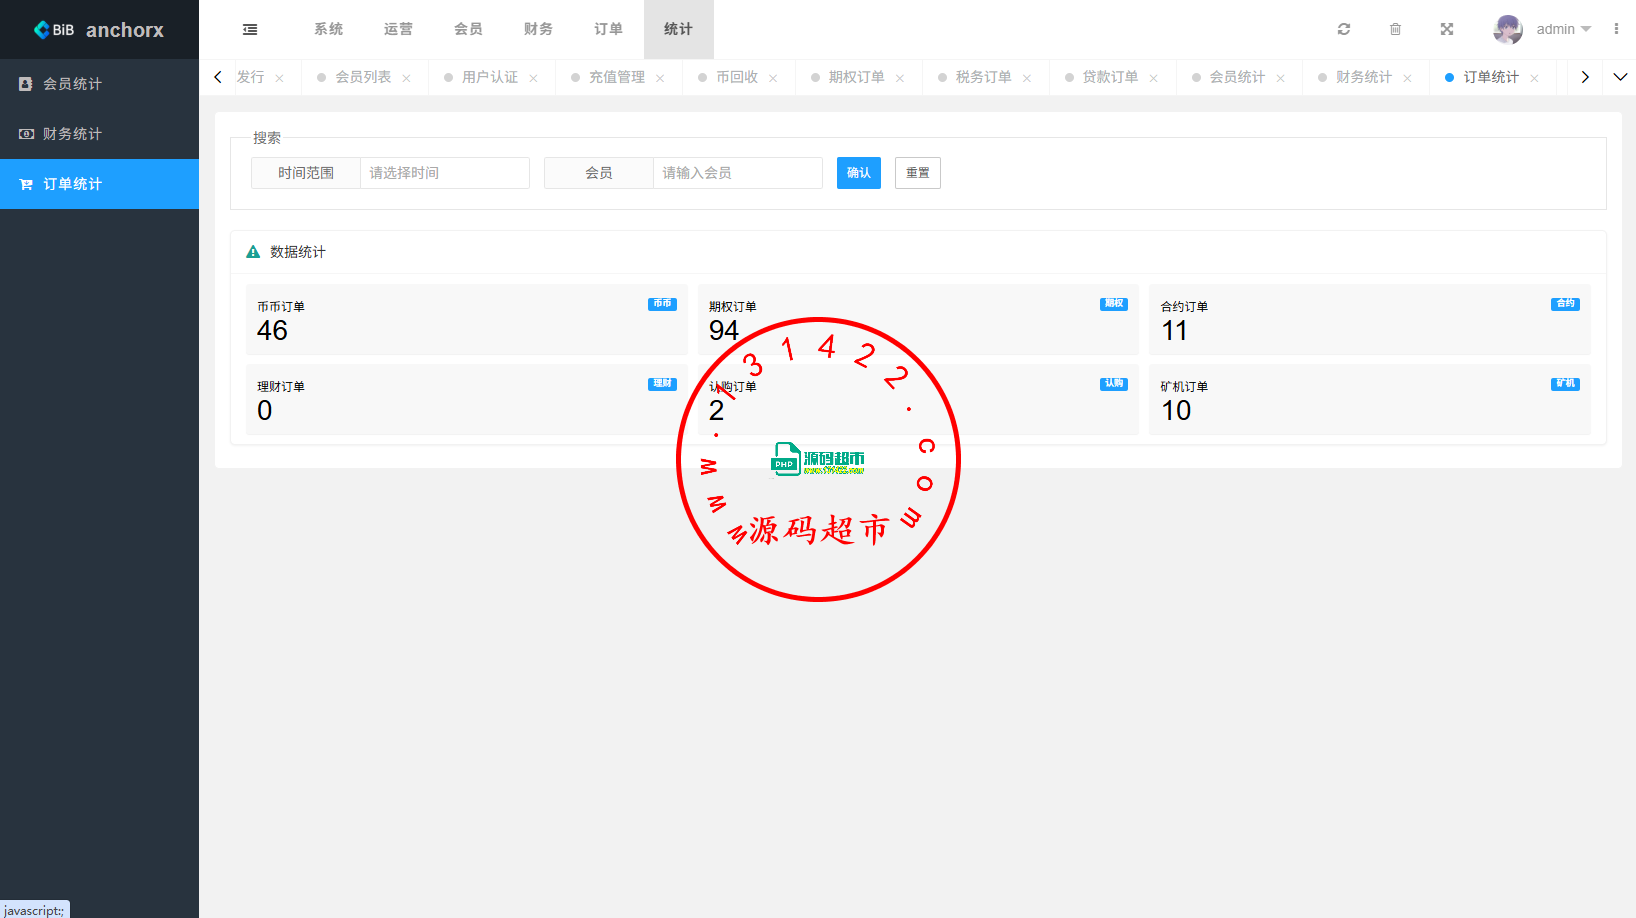Click the warning icon beside 数据统计
Image resolution: width=1636 pixels, height=918 pixels.
point(253,251)
